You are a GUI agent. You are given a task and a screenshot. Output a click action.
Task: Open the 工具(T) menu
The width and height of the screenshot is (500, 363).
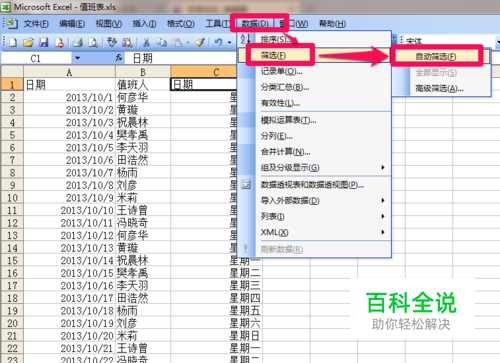click(217, 24)
